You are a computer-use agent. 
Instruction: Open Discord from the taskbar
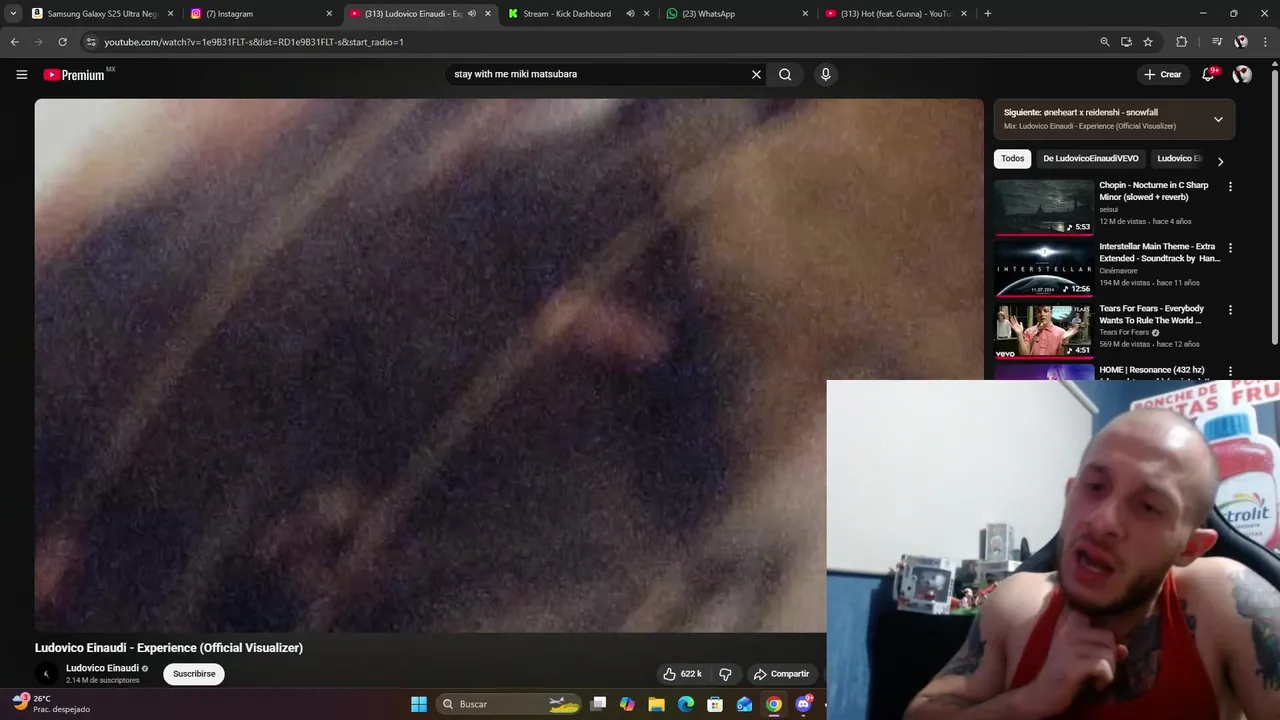click(x=803, y=704)
